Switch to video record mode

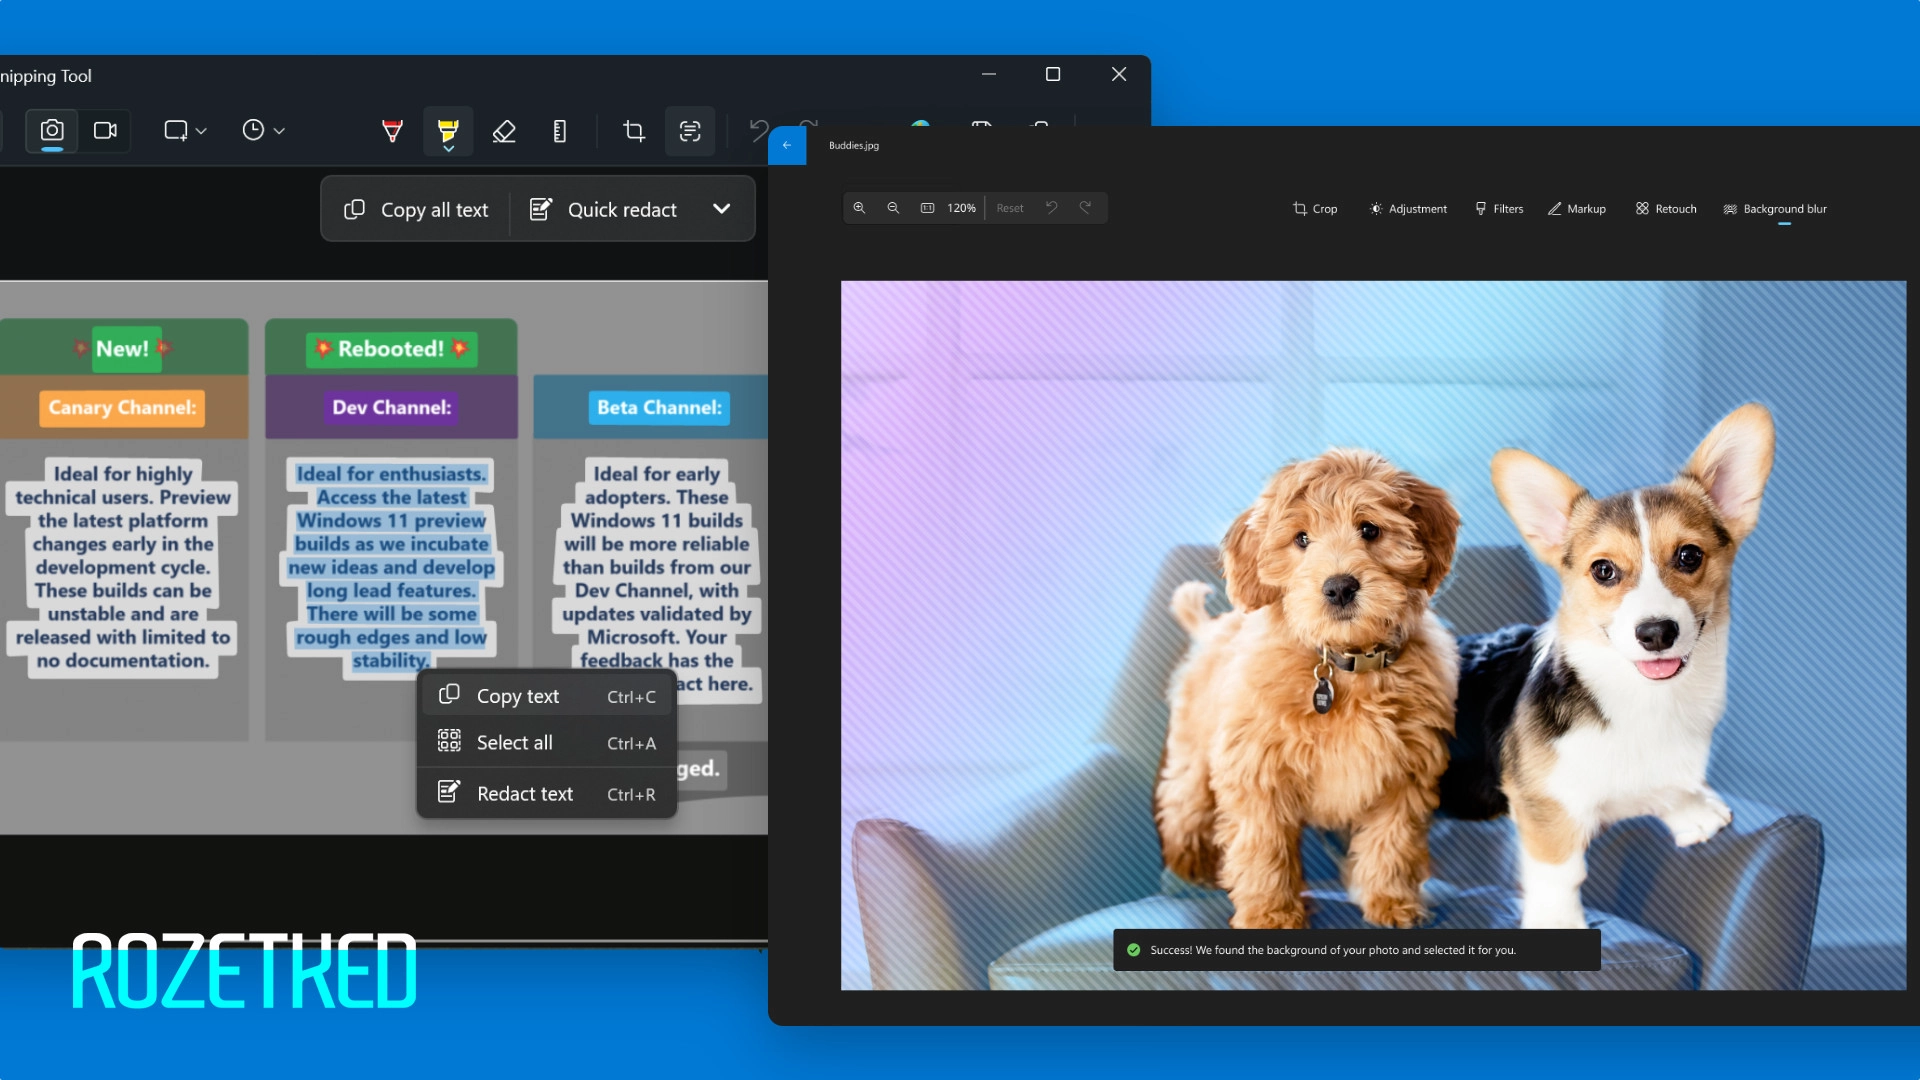point(105,131)
